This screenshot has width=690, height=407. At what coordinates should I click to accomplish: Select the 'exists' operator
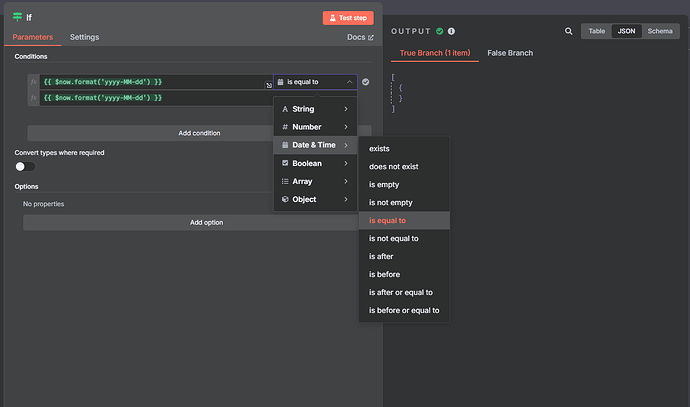coord(404,149)
